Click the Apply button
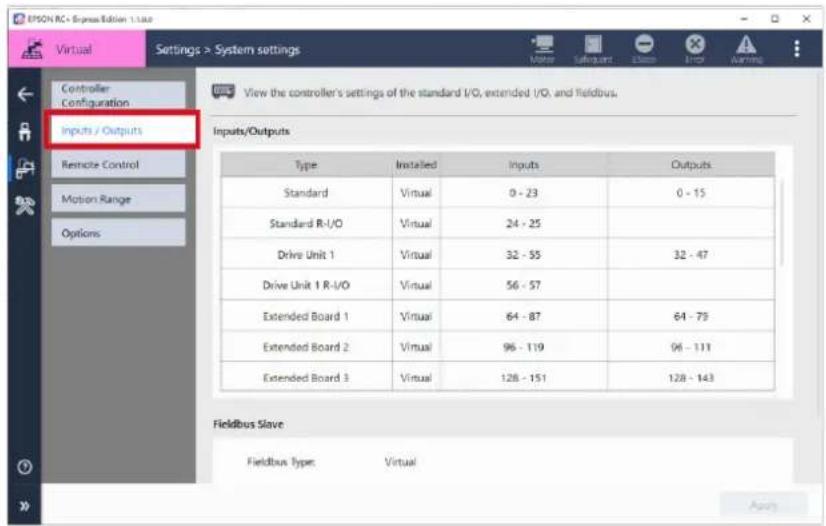The image size is (826, 526). point(763,505)
